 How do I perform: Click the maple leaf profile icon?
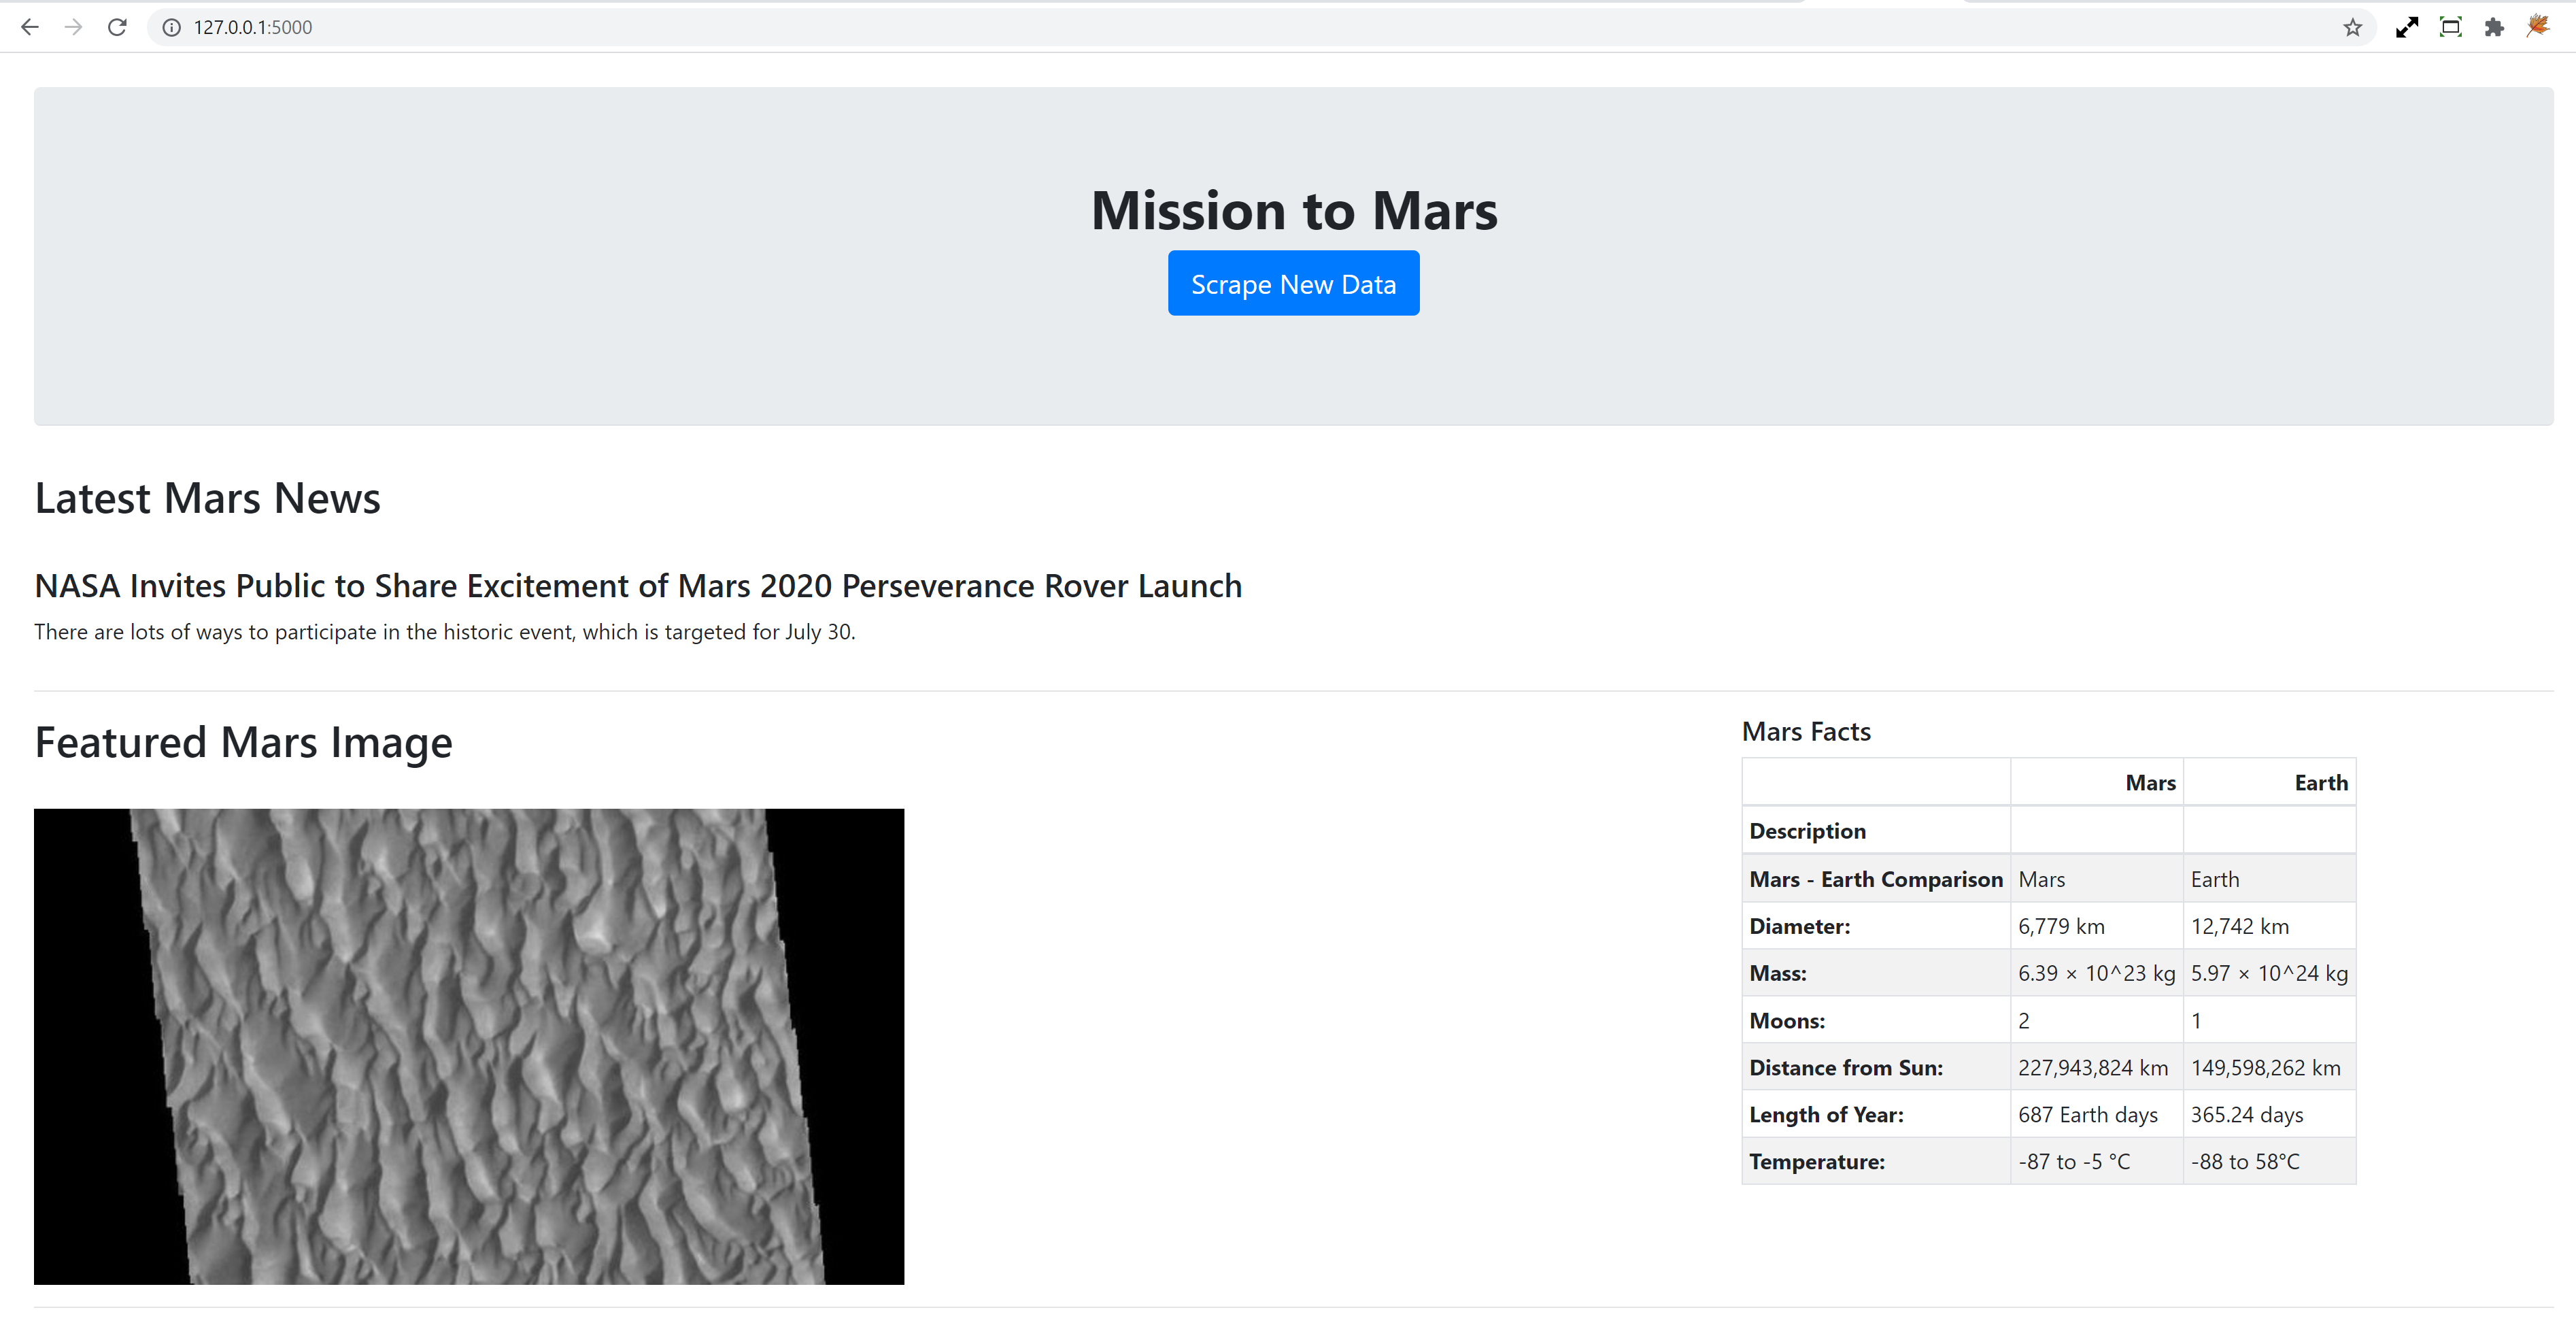[x=2538, y=27]
